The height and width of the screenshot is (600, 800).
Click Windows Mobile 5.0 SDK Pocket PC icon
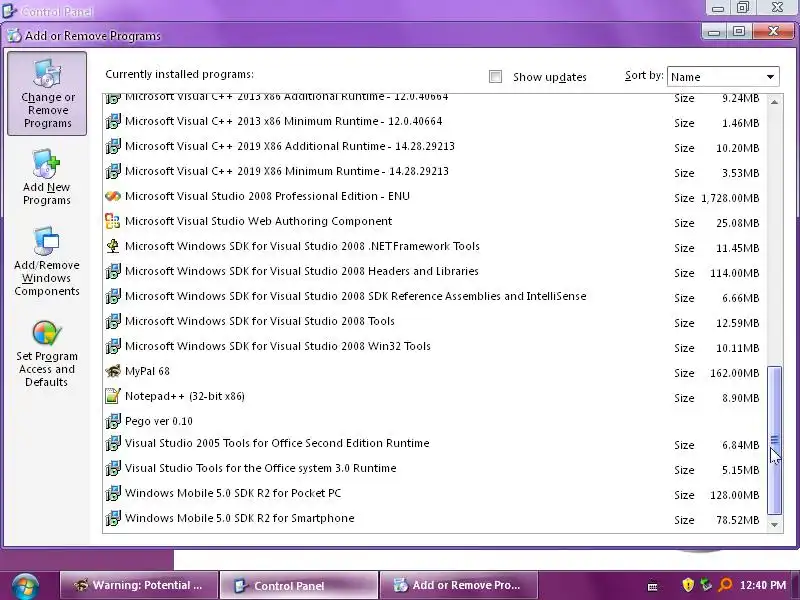coord(113,493)
